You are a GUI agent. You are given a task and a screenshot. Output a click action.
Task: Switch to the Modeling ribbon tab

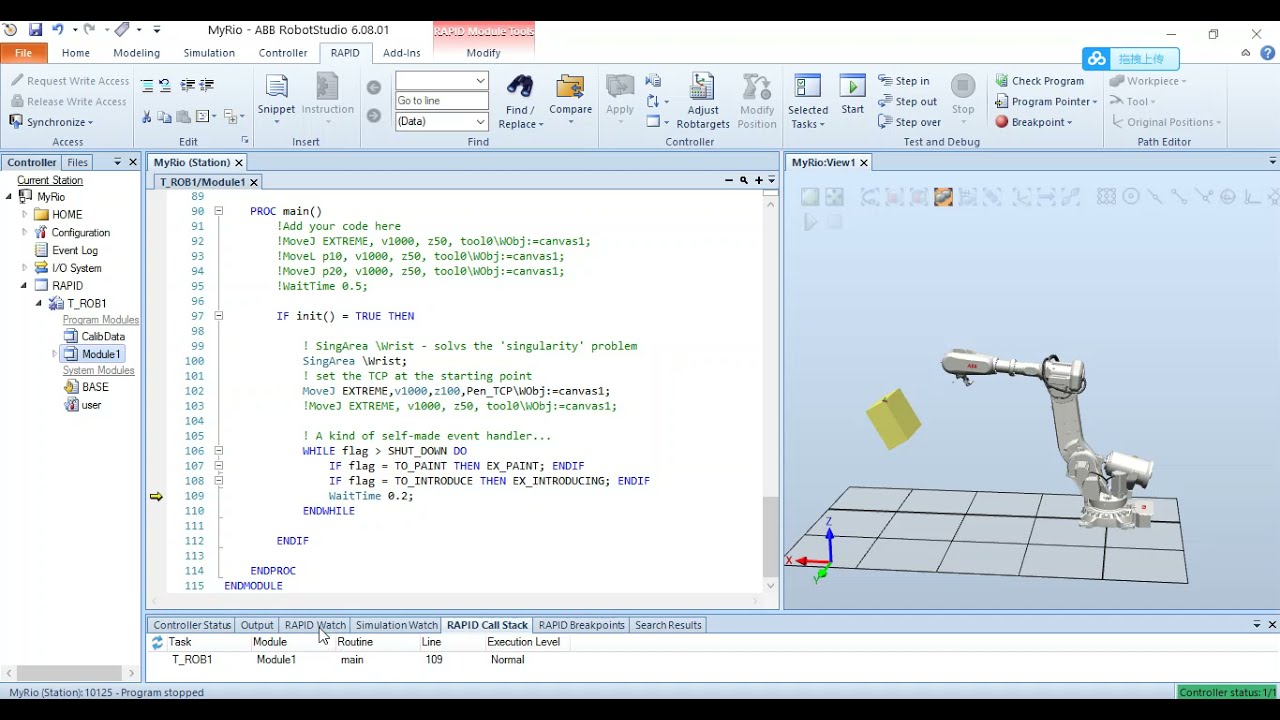(137, 53)
